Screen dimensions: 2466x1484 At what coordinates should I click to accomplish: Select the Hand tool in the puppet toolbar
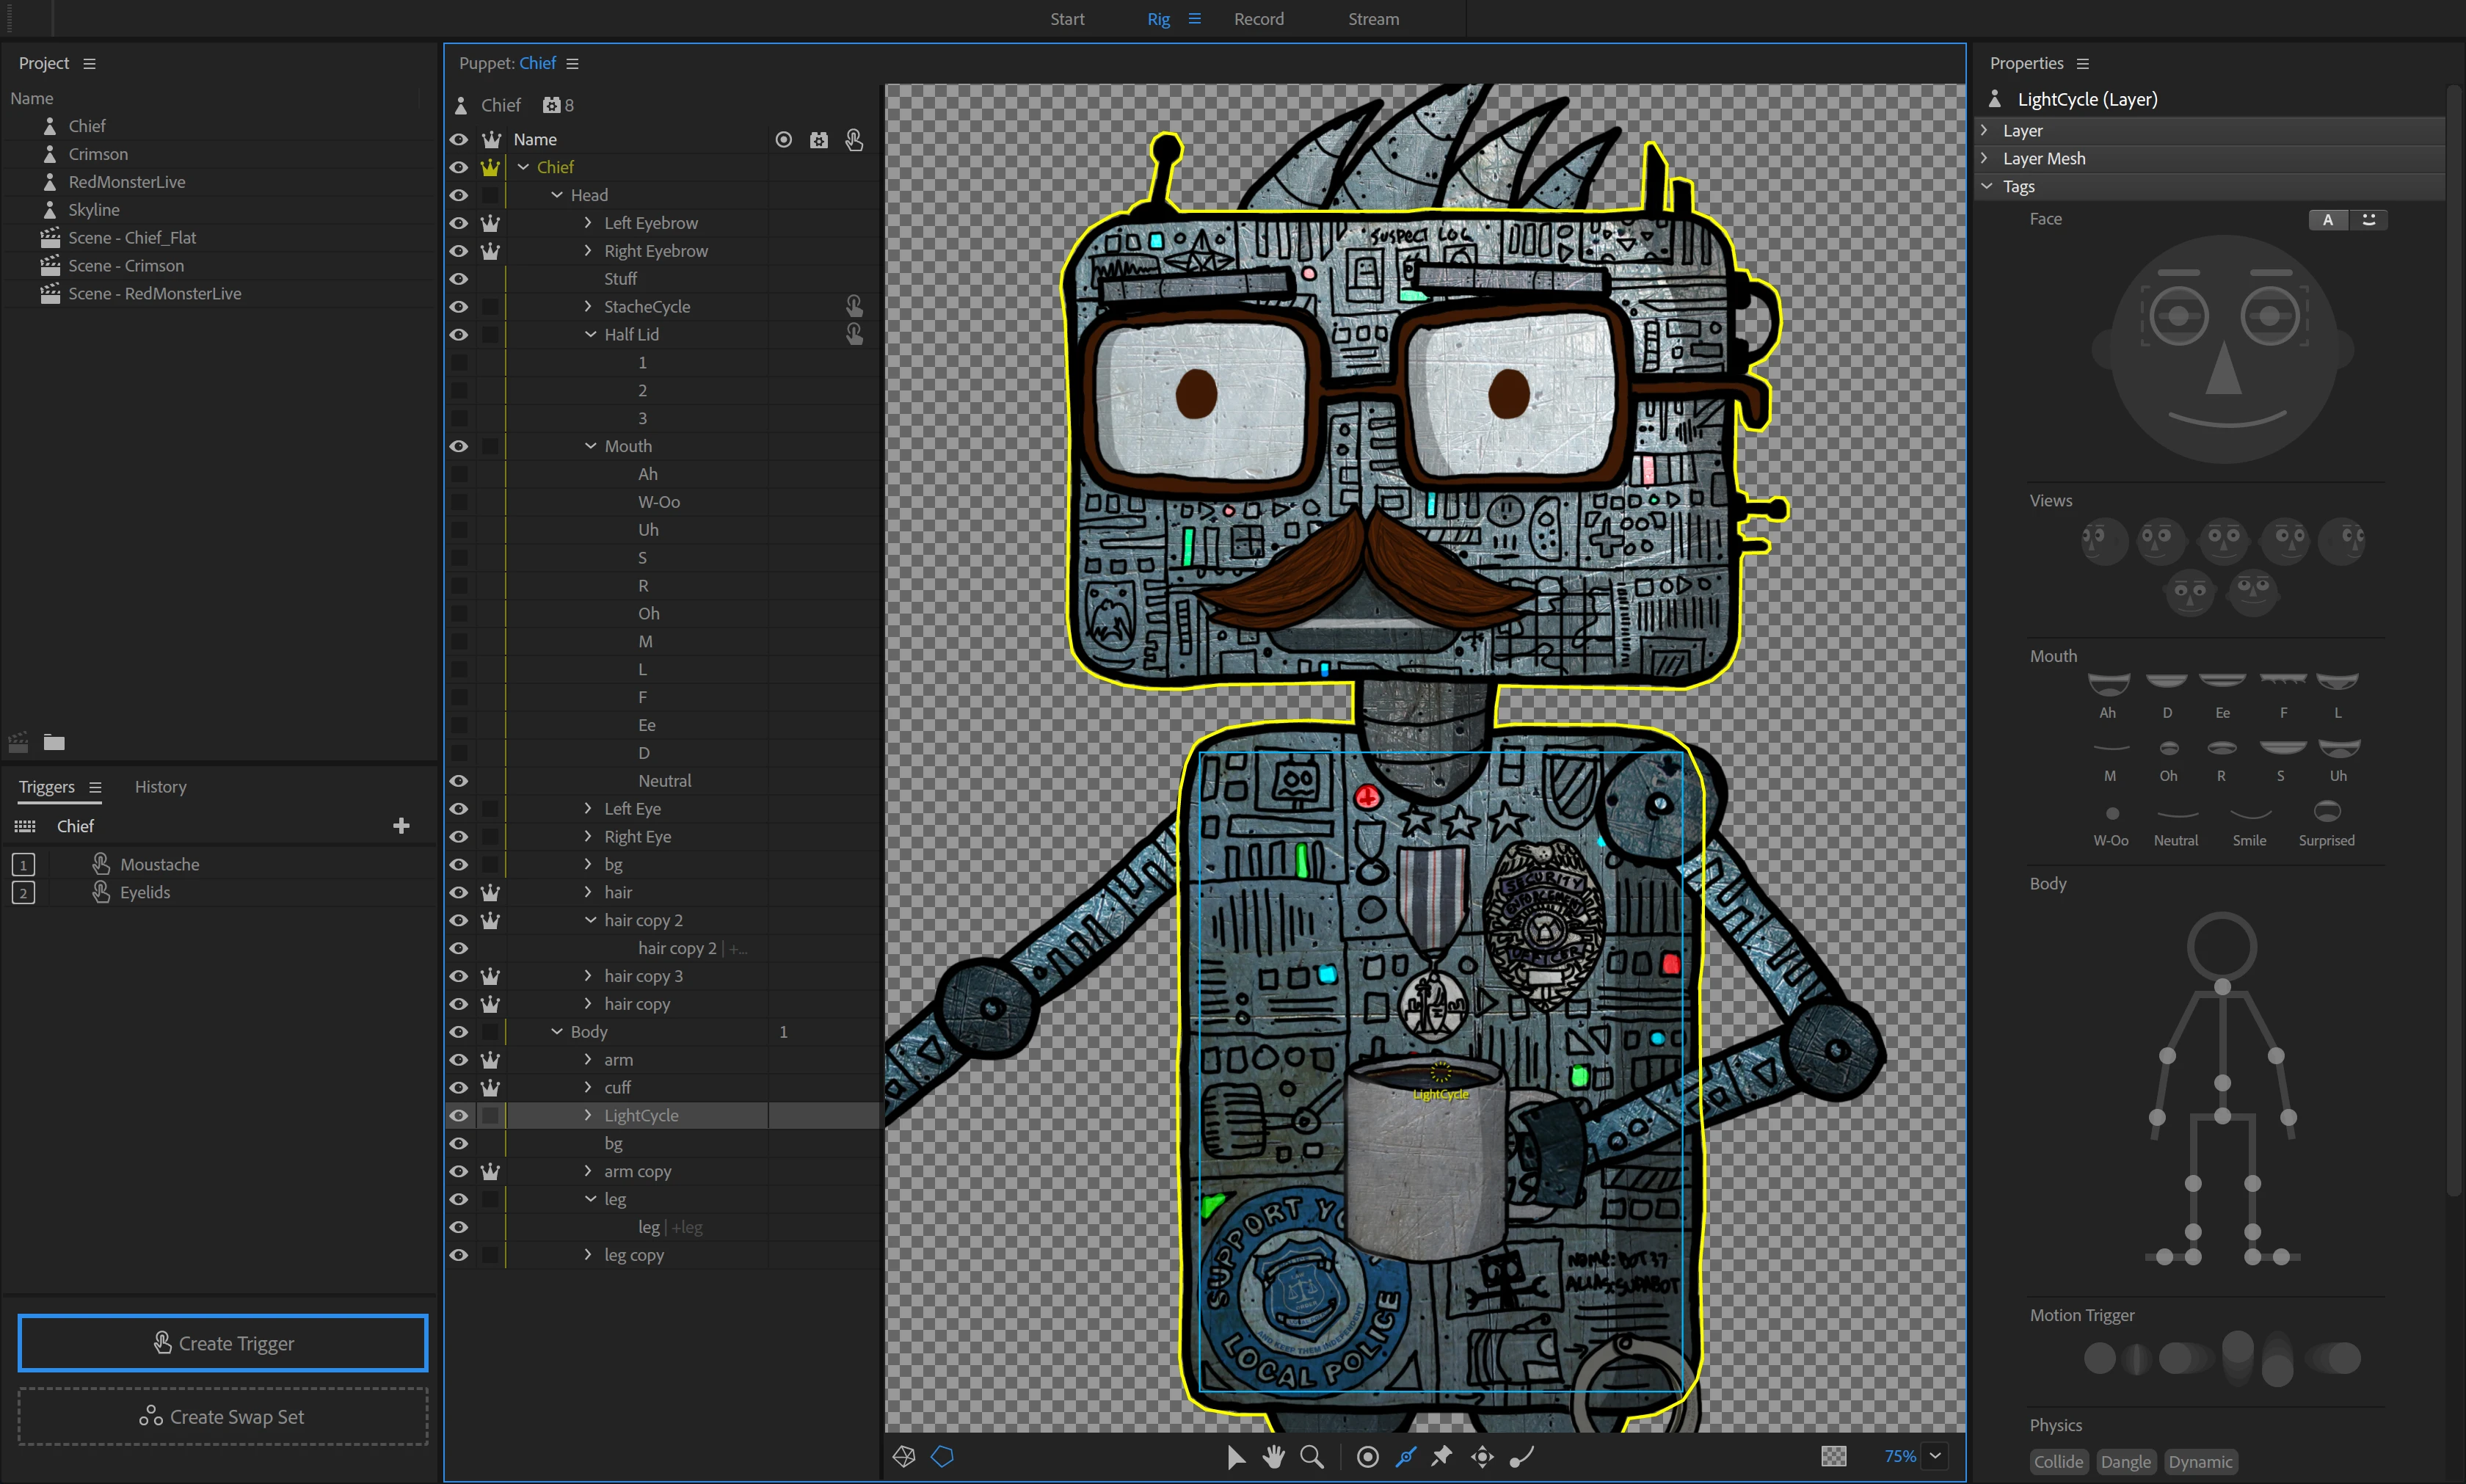(1273, 1456)
